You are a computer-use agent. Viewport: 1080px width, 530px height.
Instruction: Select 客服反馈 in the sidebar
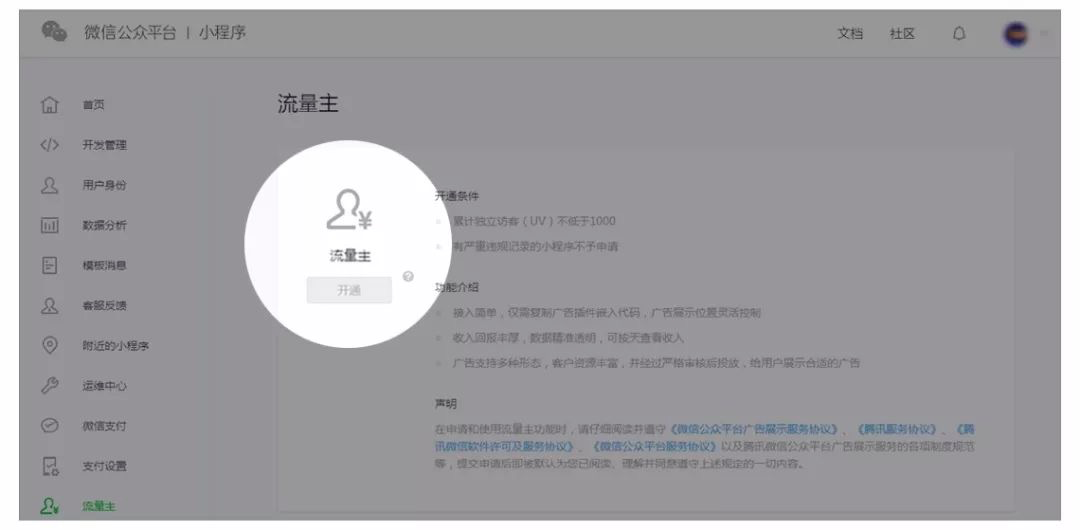[104, 306]
